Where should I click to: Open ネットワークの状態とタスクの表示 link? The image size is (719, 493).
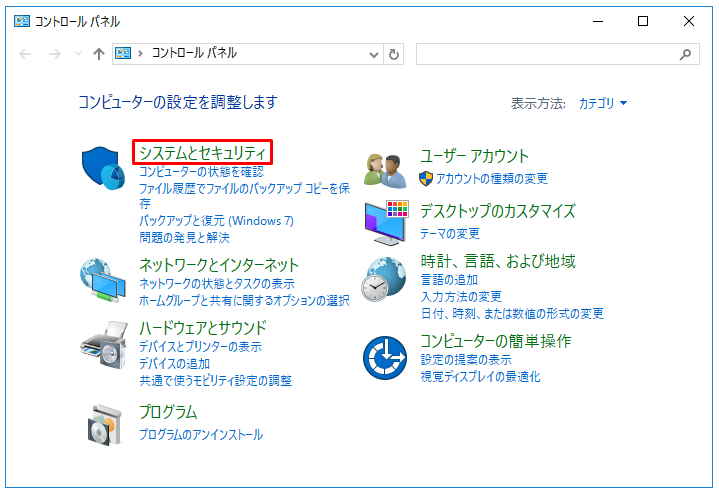217,283
